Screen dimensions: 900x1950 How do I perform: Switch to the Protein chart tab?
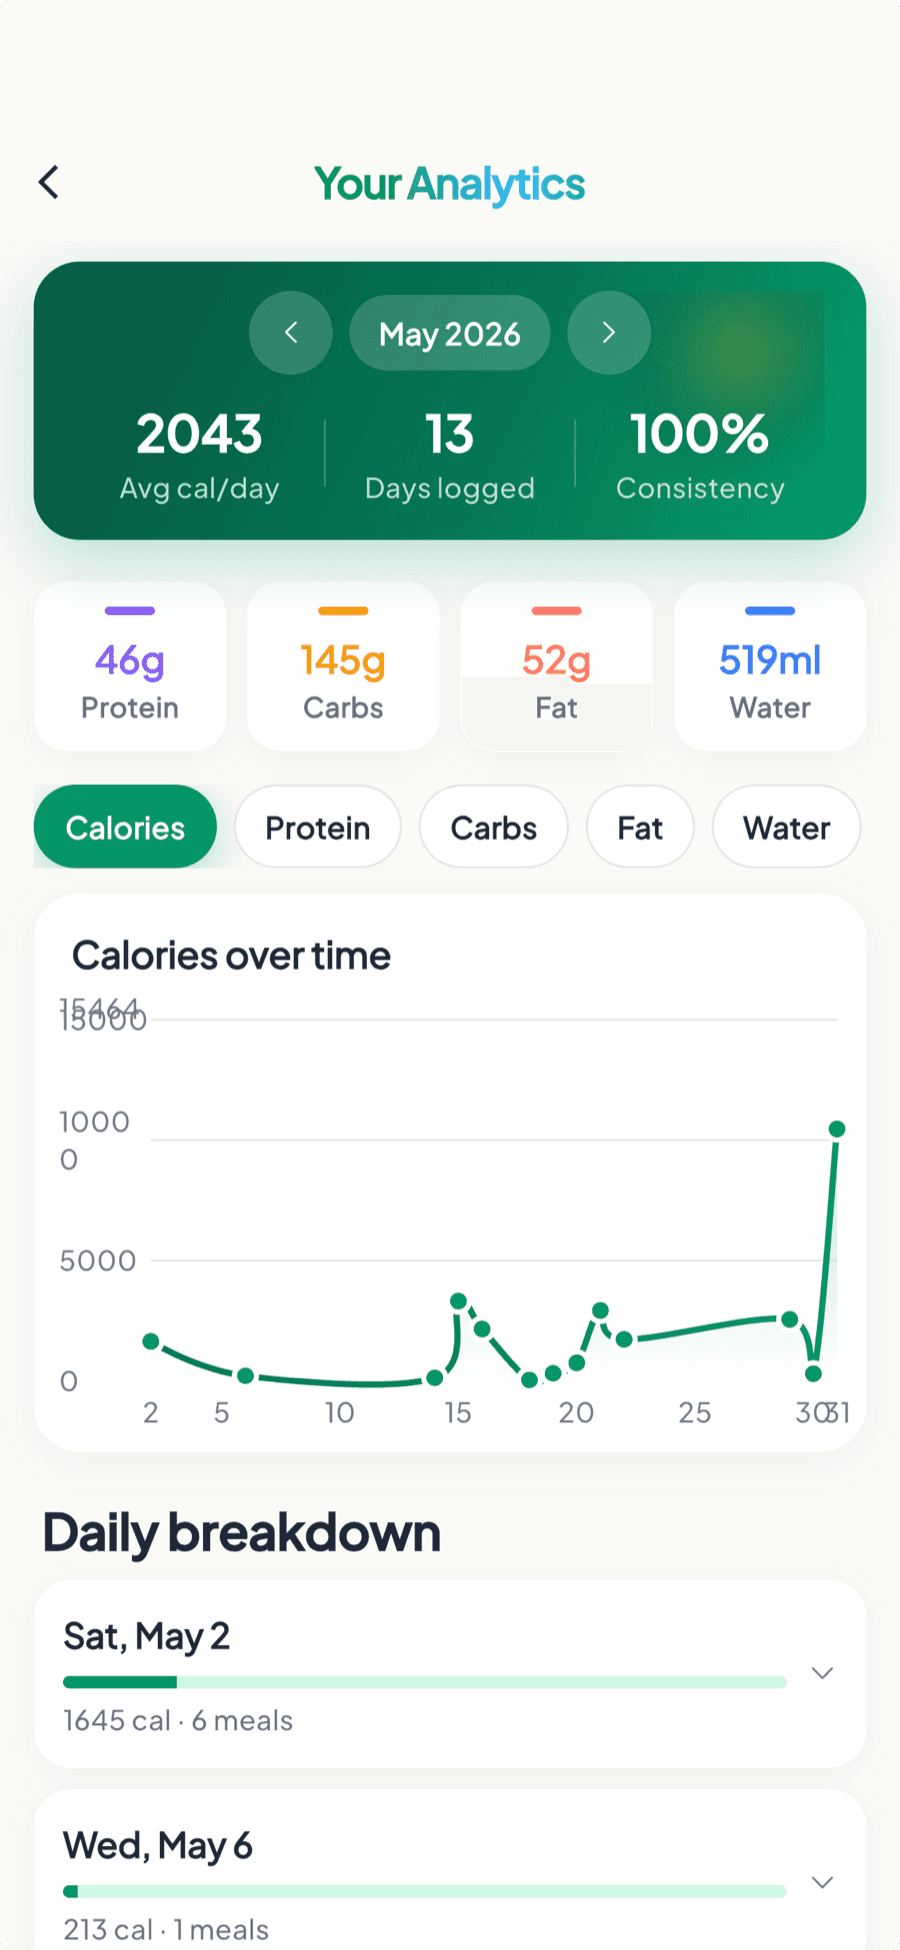318,827
